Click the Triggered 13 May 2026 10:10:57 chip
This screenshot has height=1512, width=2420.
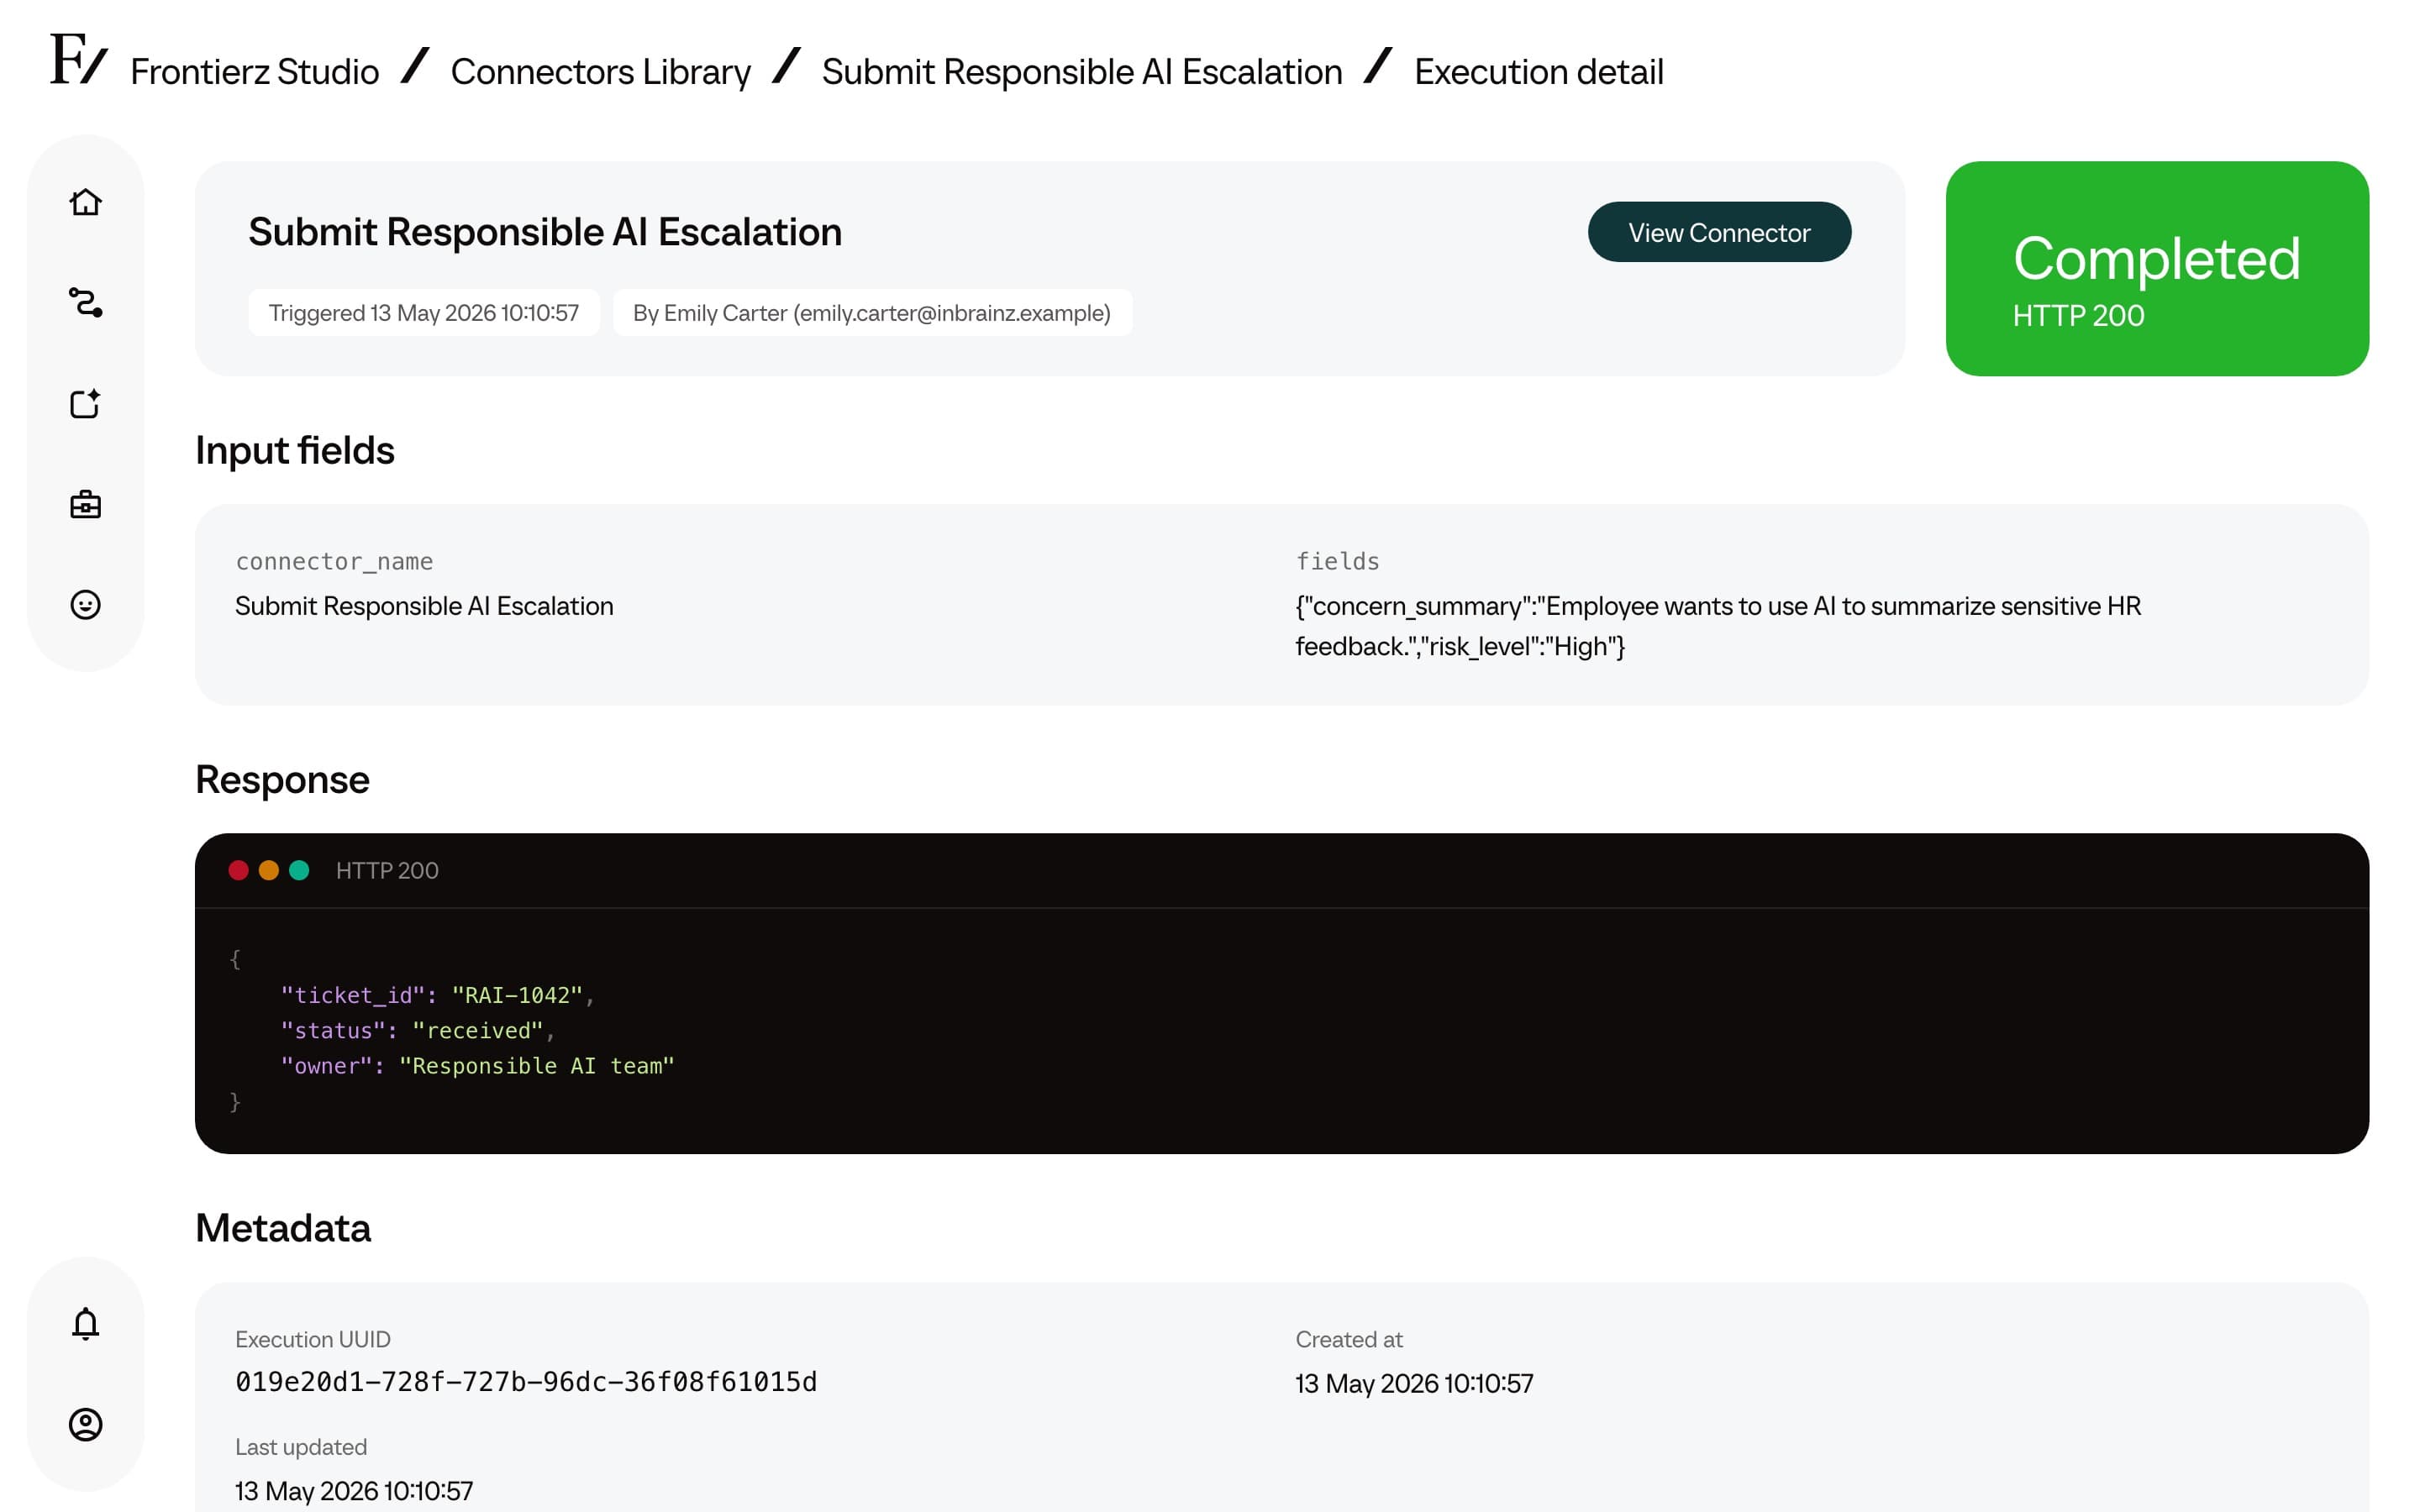pyautogui.click(x=424, y=313)
